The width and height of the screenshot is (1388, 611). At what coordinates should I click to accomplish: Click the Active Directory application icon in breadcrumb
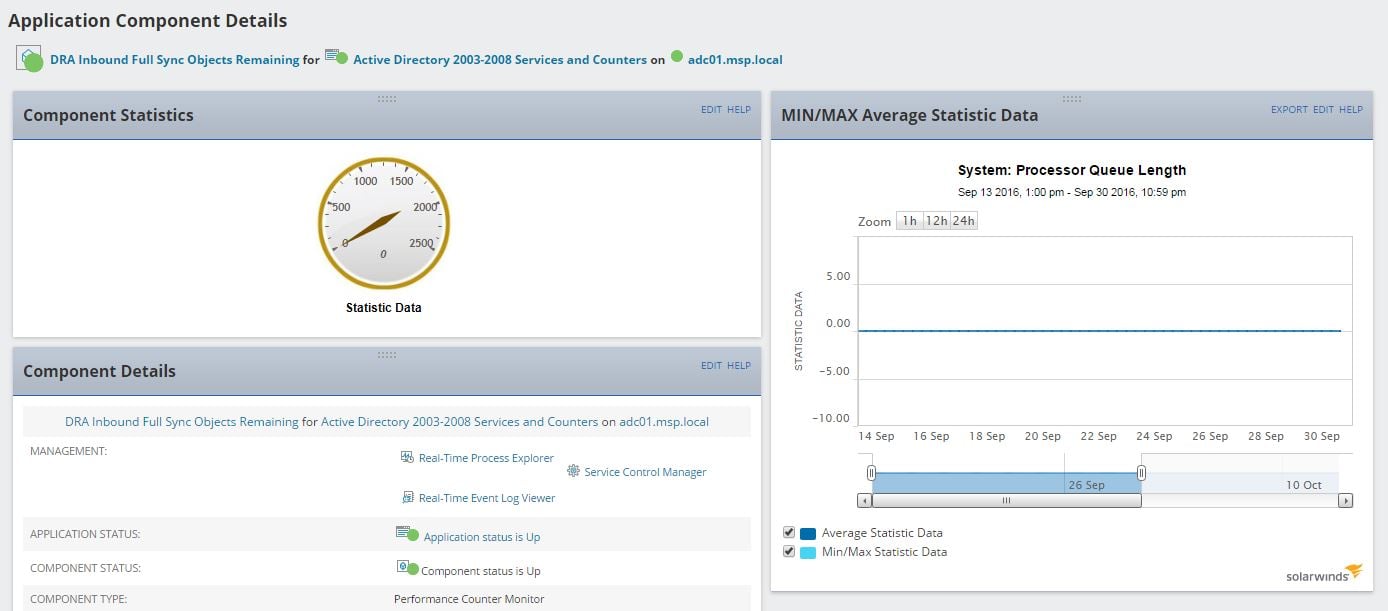point(336,58)
